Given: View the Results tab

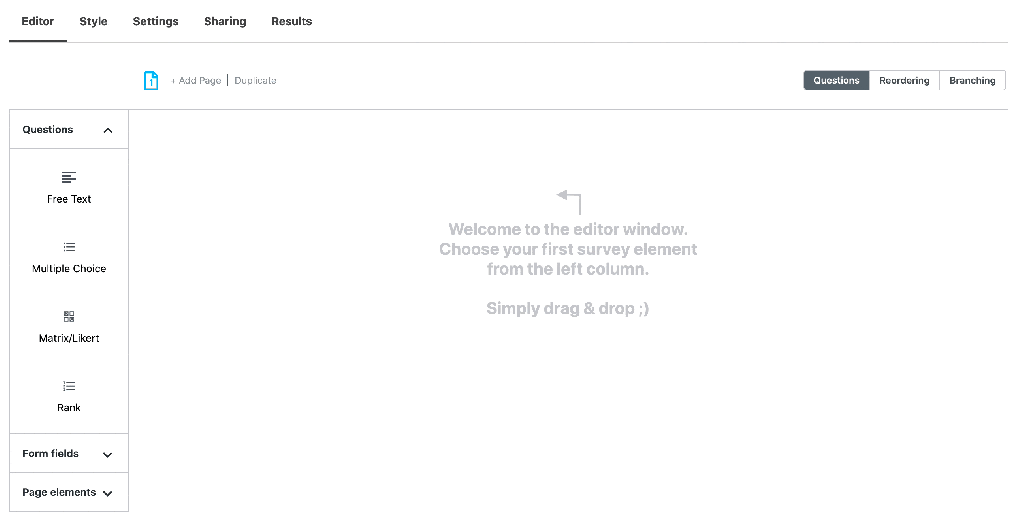Looking at the screenshot, I should (x=291, y=21).
